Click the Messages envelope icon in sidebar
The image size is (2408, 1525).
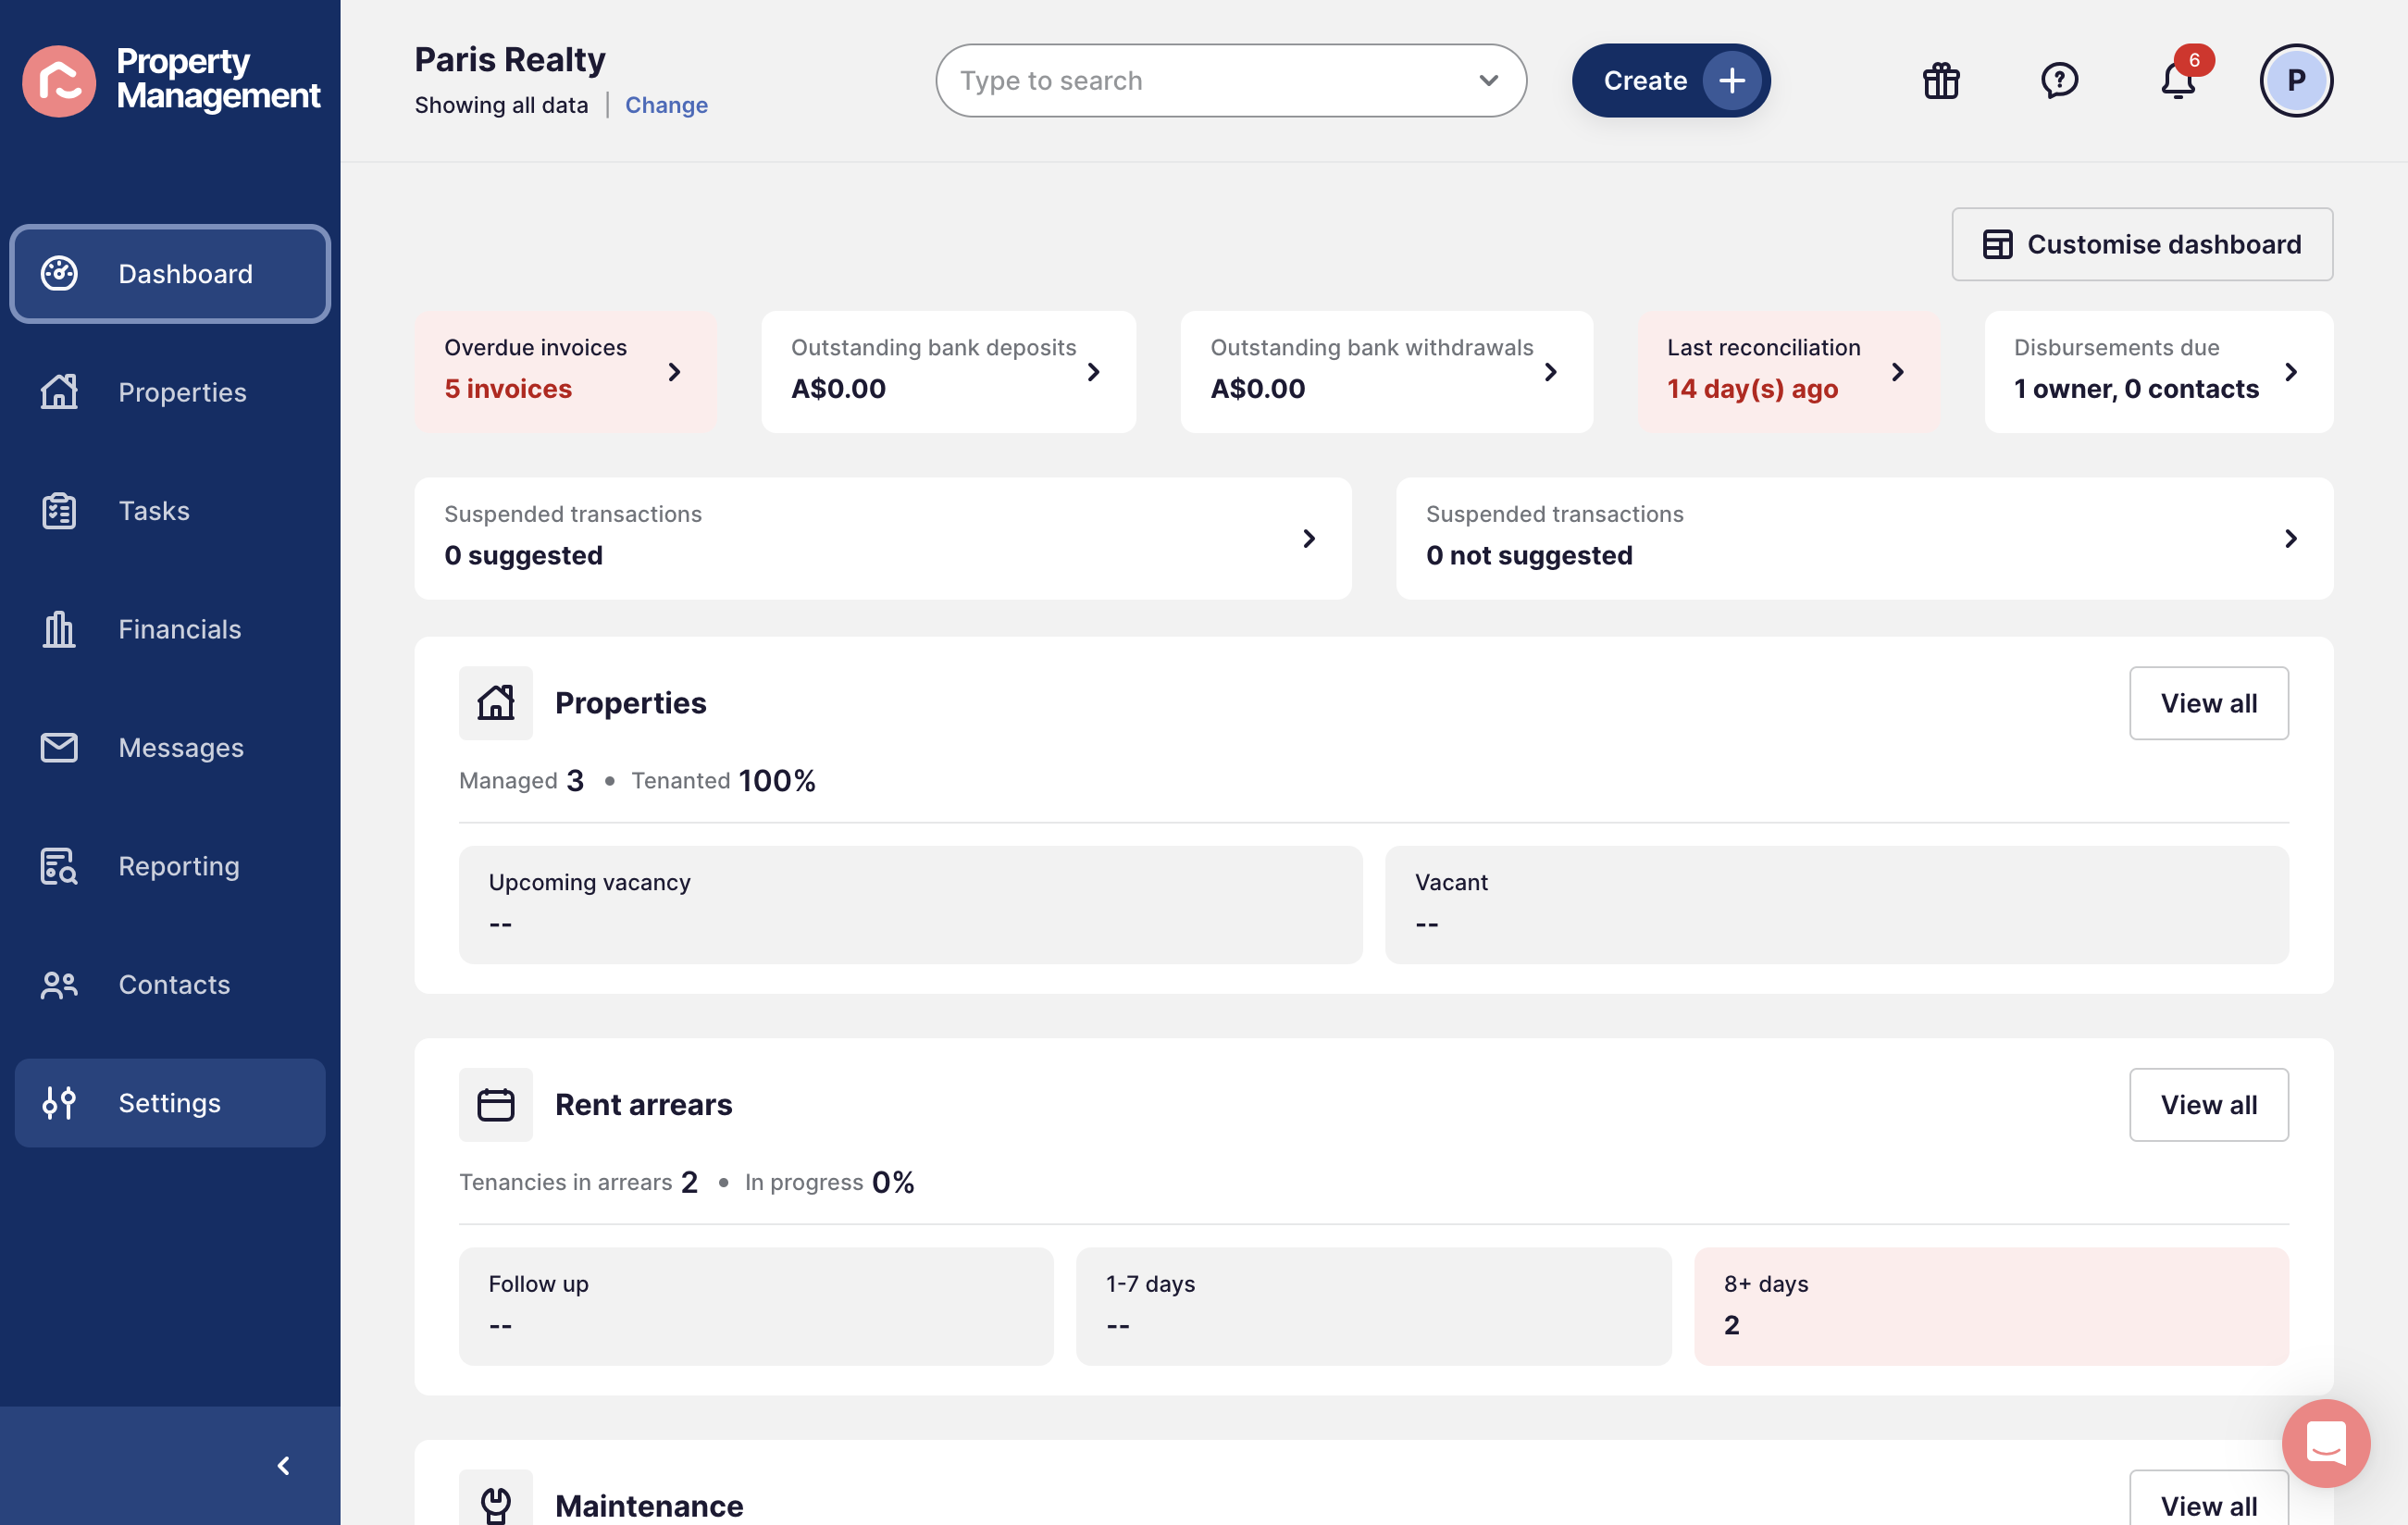point(59,747)
